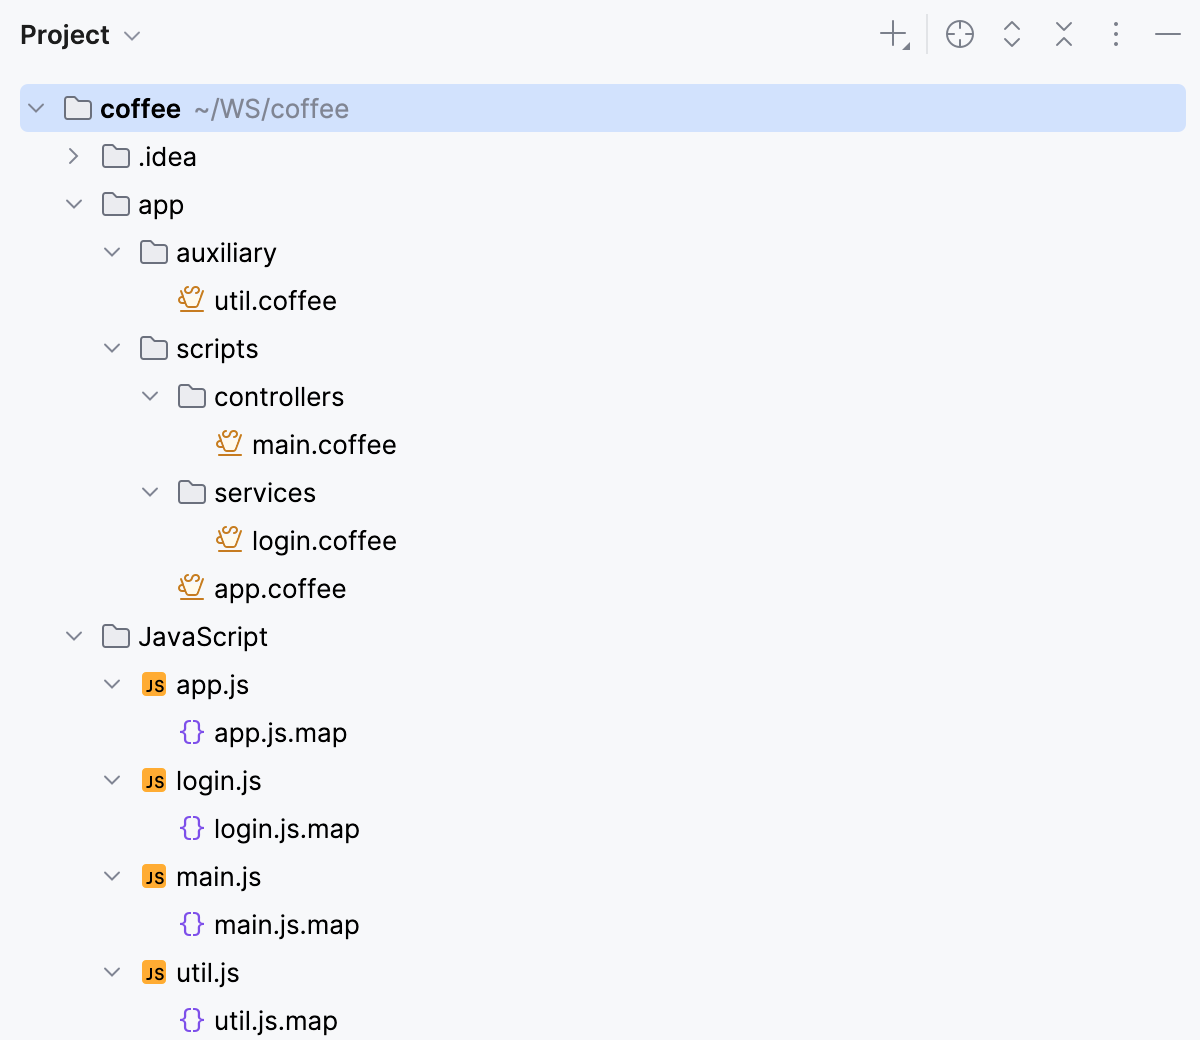Select the coffee project root node
The image size is (1200, 1040).
pos(139,108)
